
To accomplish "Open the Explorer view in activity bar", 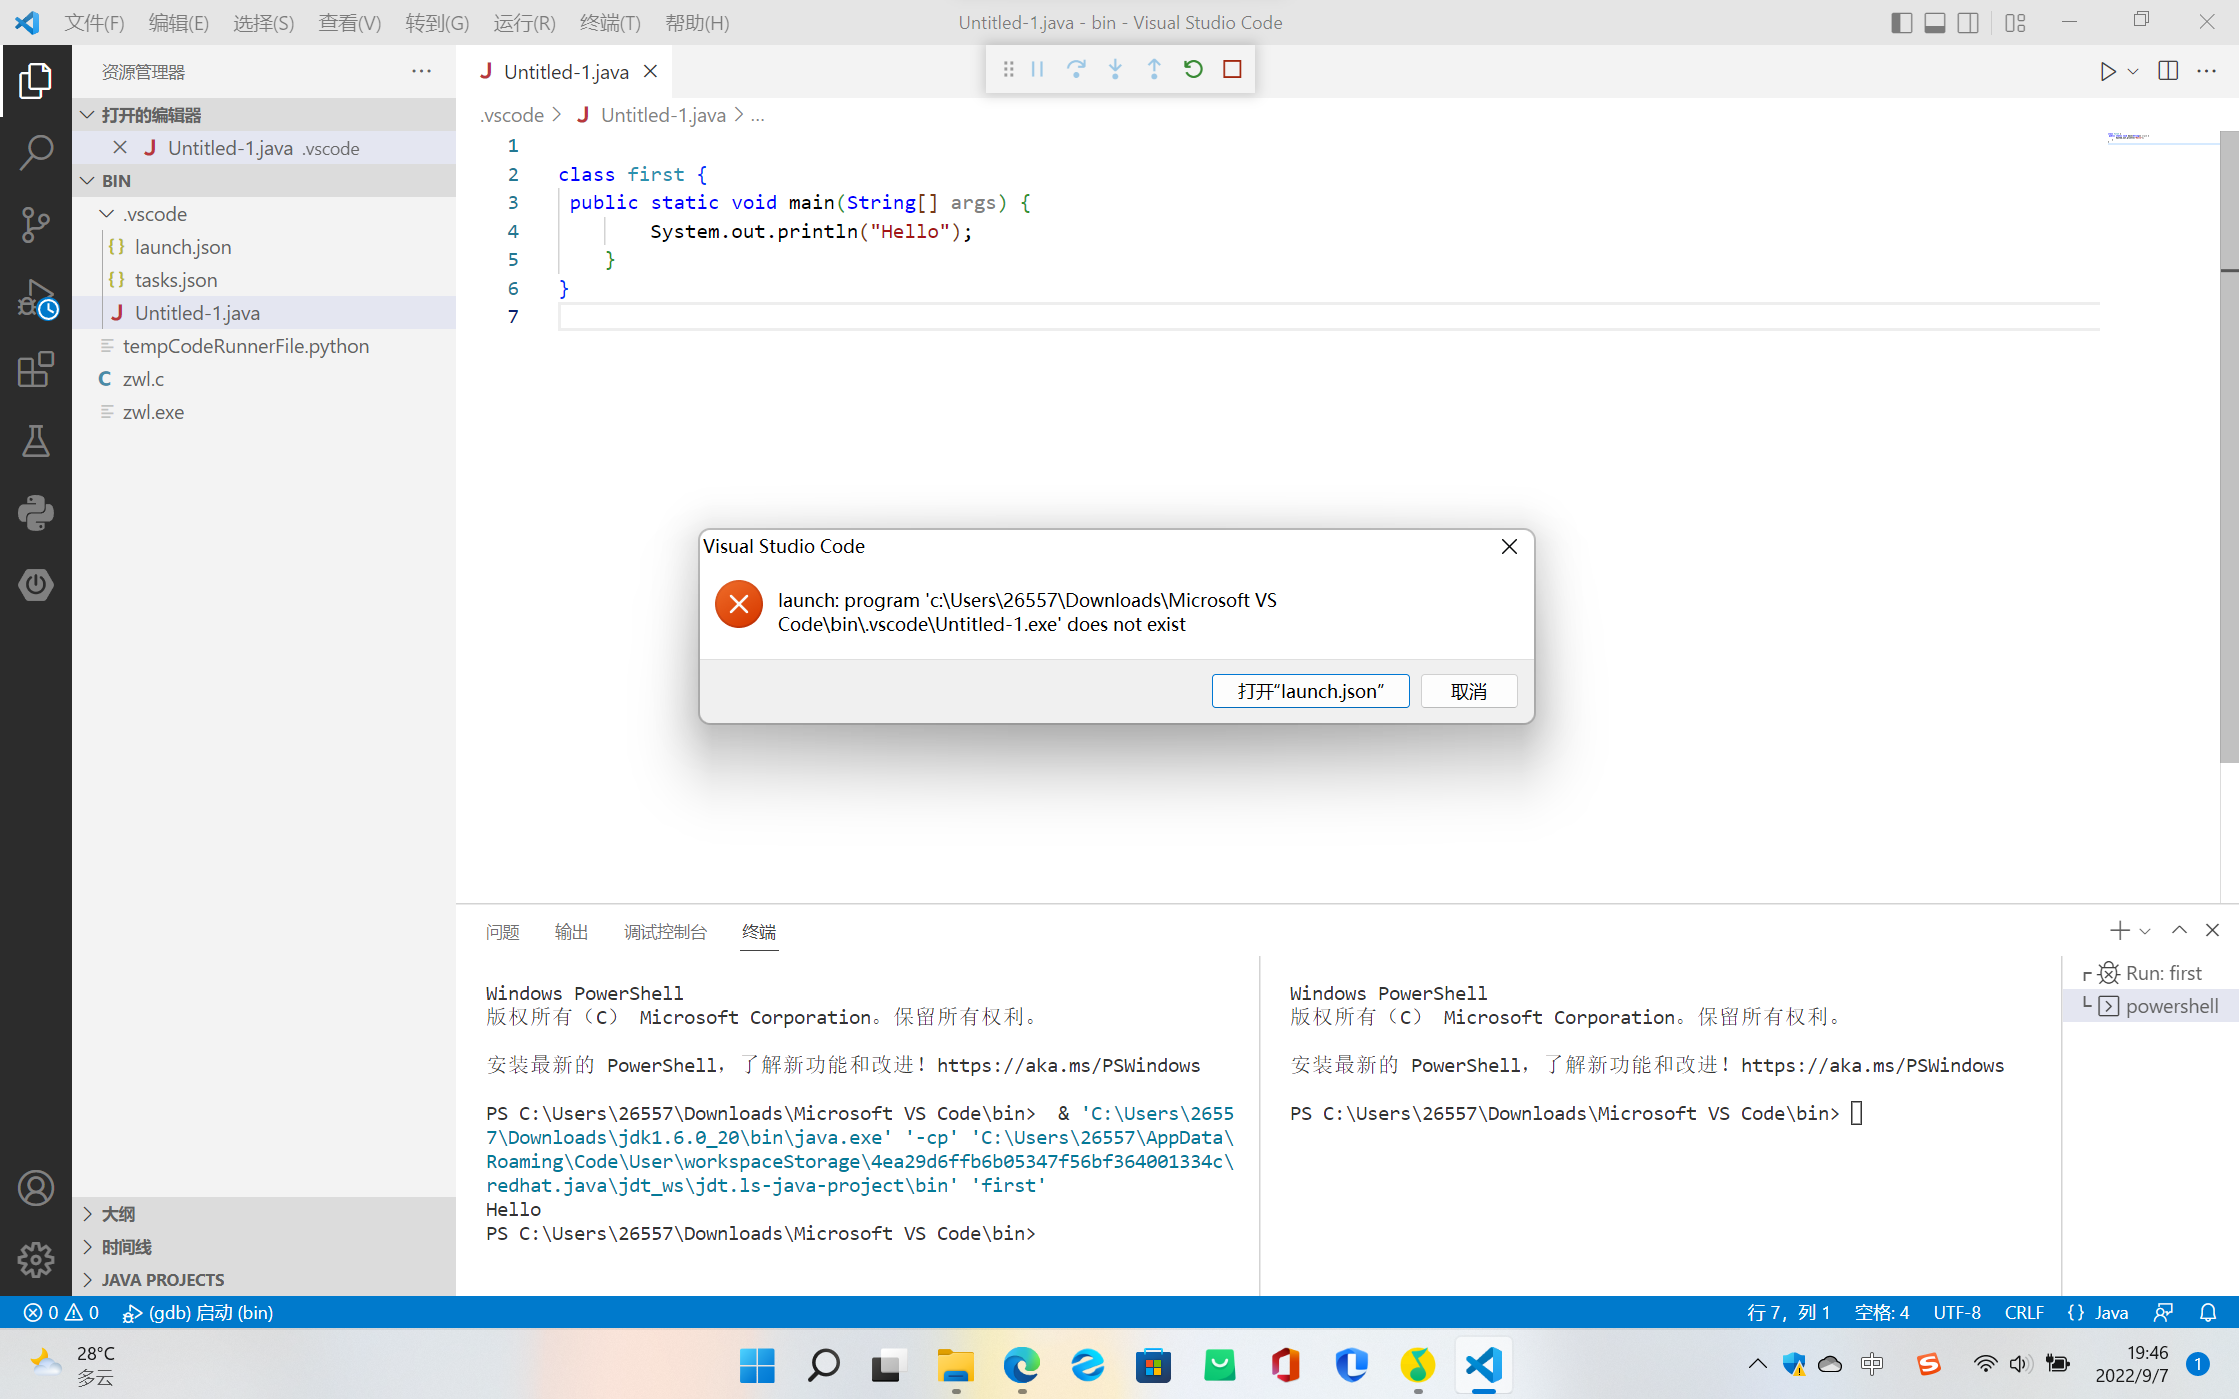I will tap(36, 81).
